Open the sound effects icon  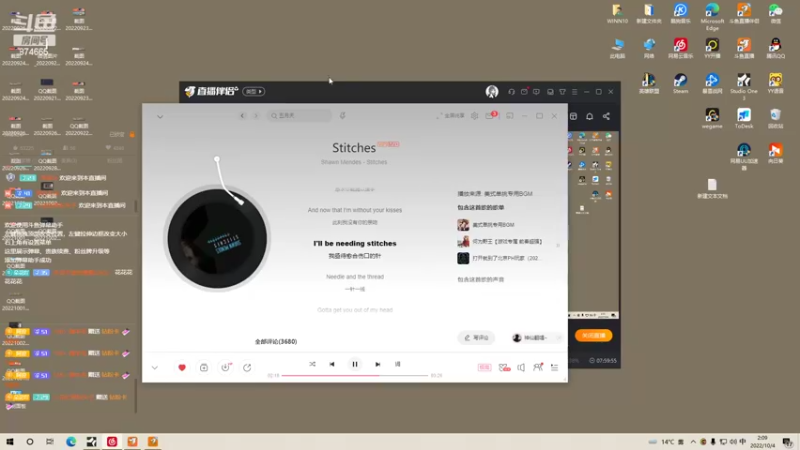click(504, 367)
